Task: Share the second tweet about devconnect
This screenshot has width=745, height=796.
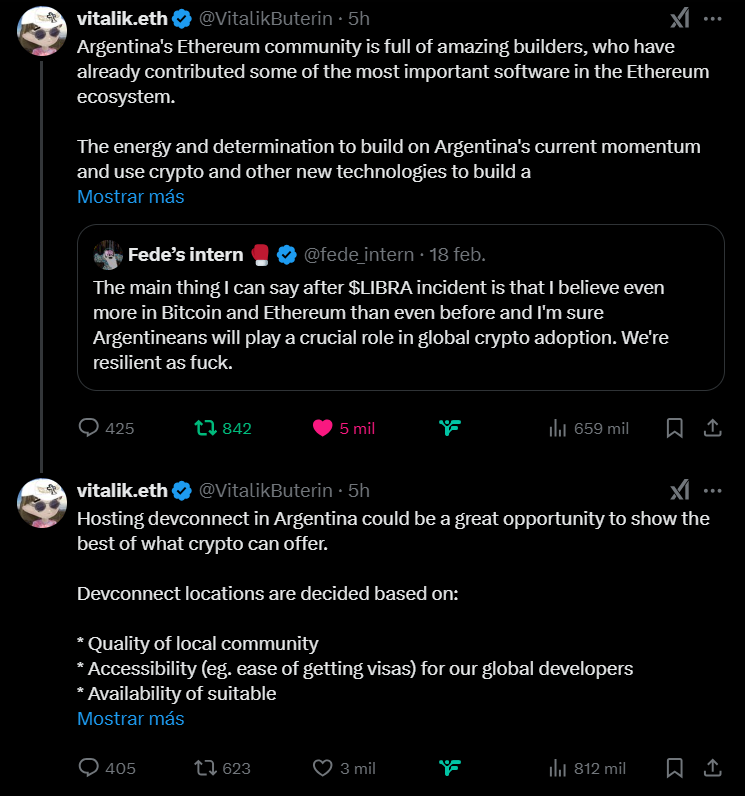Action: [x=713, y=768]
